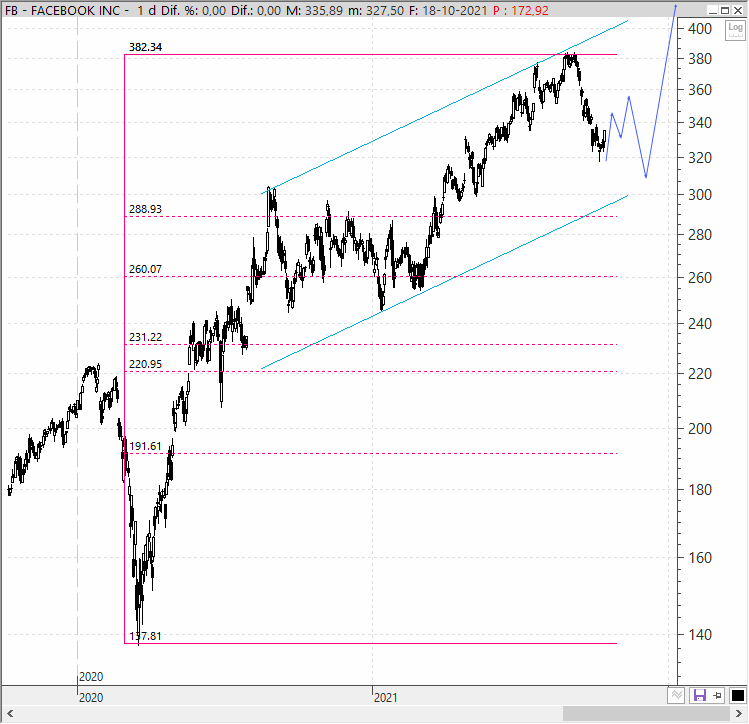Screen dimensions: 749x724
Task: Minimize the FB chart window
Action: [x=712, y=10]
